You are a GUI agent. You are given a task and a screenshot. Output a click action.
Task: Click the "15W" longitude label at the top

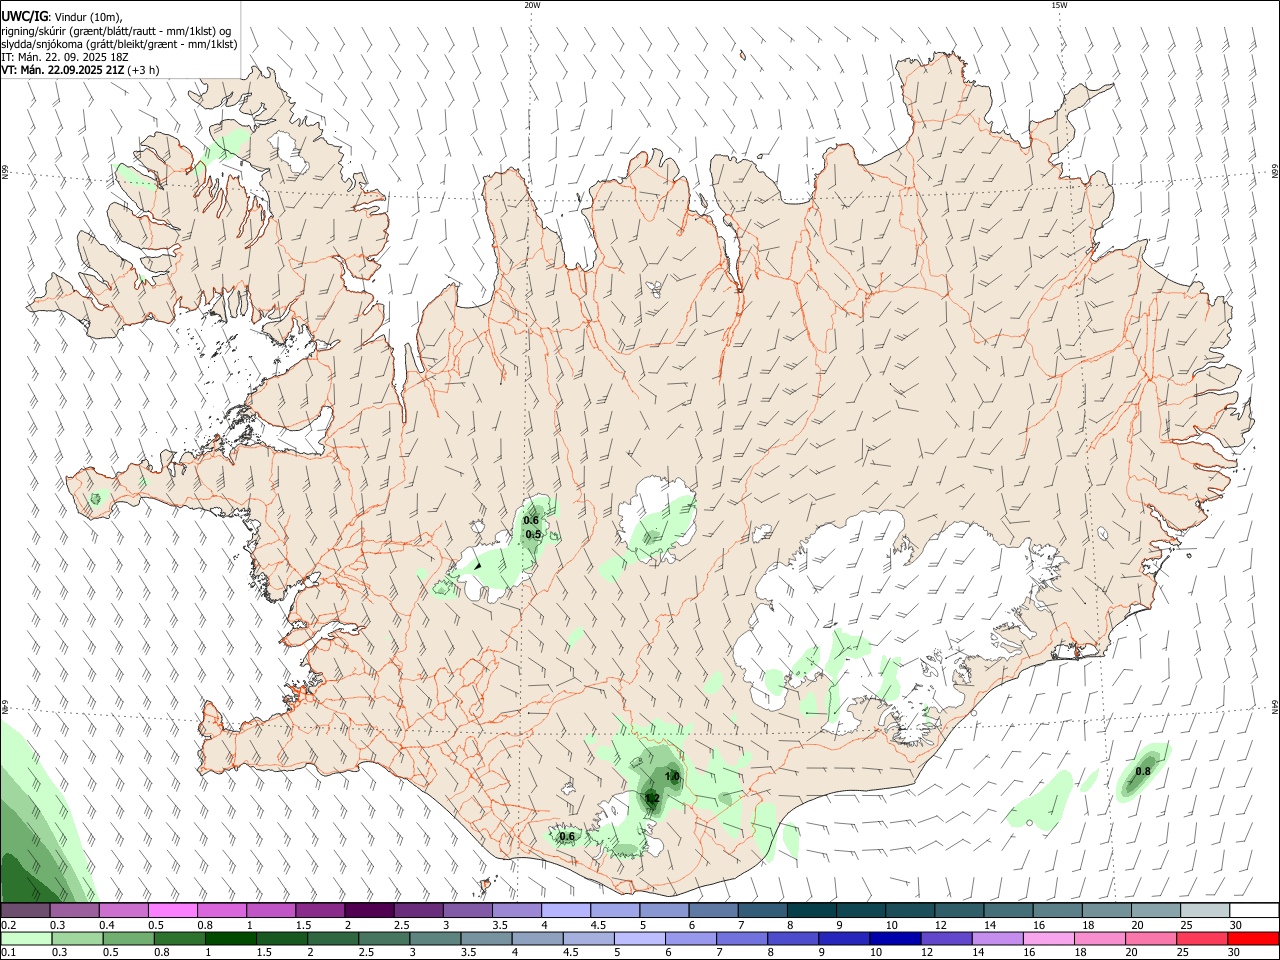click(x=1059, y=5)
